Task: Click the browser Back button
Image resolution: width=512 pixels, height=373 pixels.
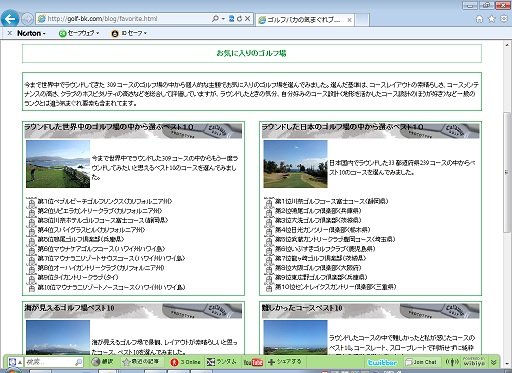Action: 10,19
